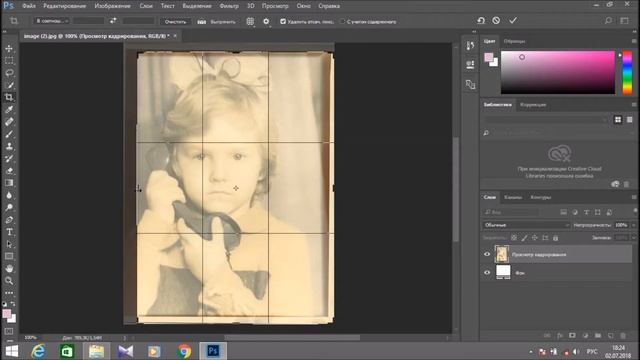Pick a color in the color field

pos(558,73)
